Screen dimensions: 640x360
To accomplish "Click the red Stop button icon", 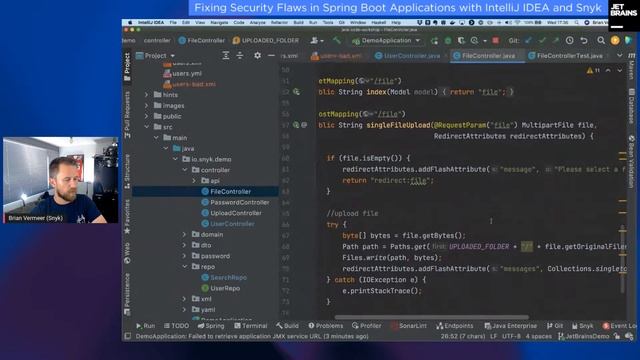I will [x=496, y=40].
